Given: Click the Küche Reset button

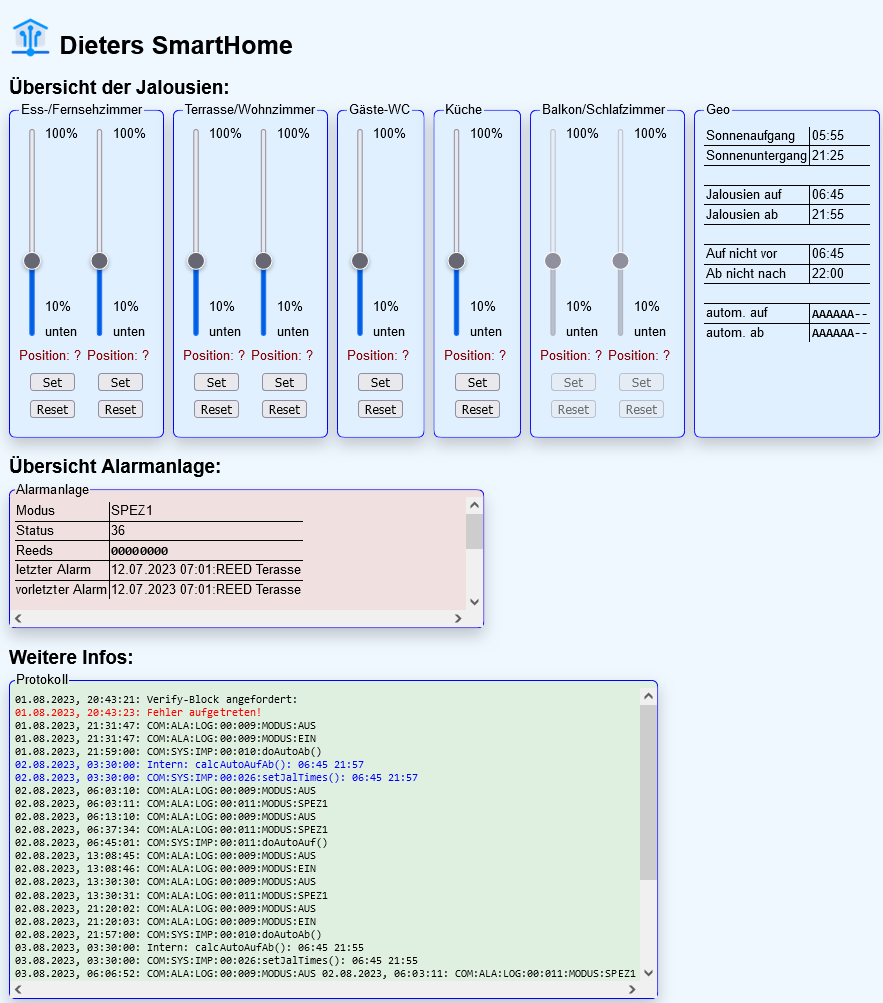Looking at the screenshot, I should point(477,409).
